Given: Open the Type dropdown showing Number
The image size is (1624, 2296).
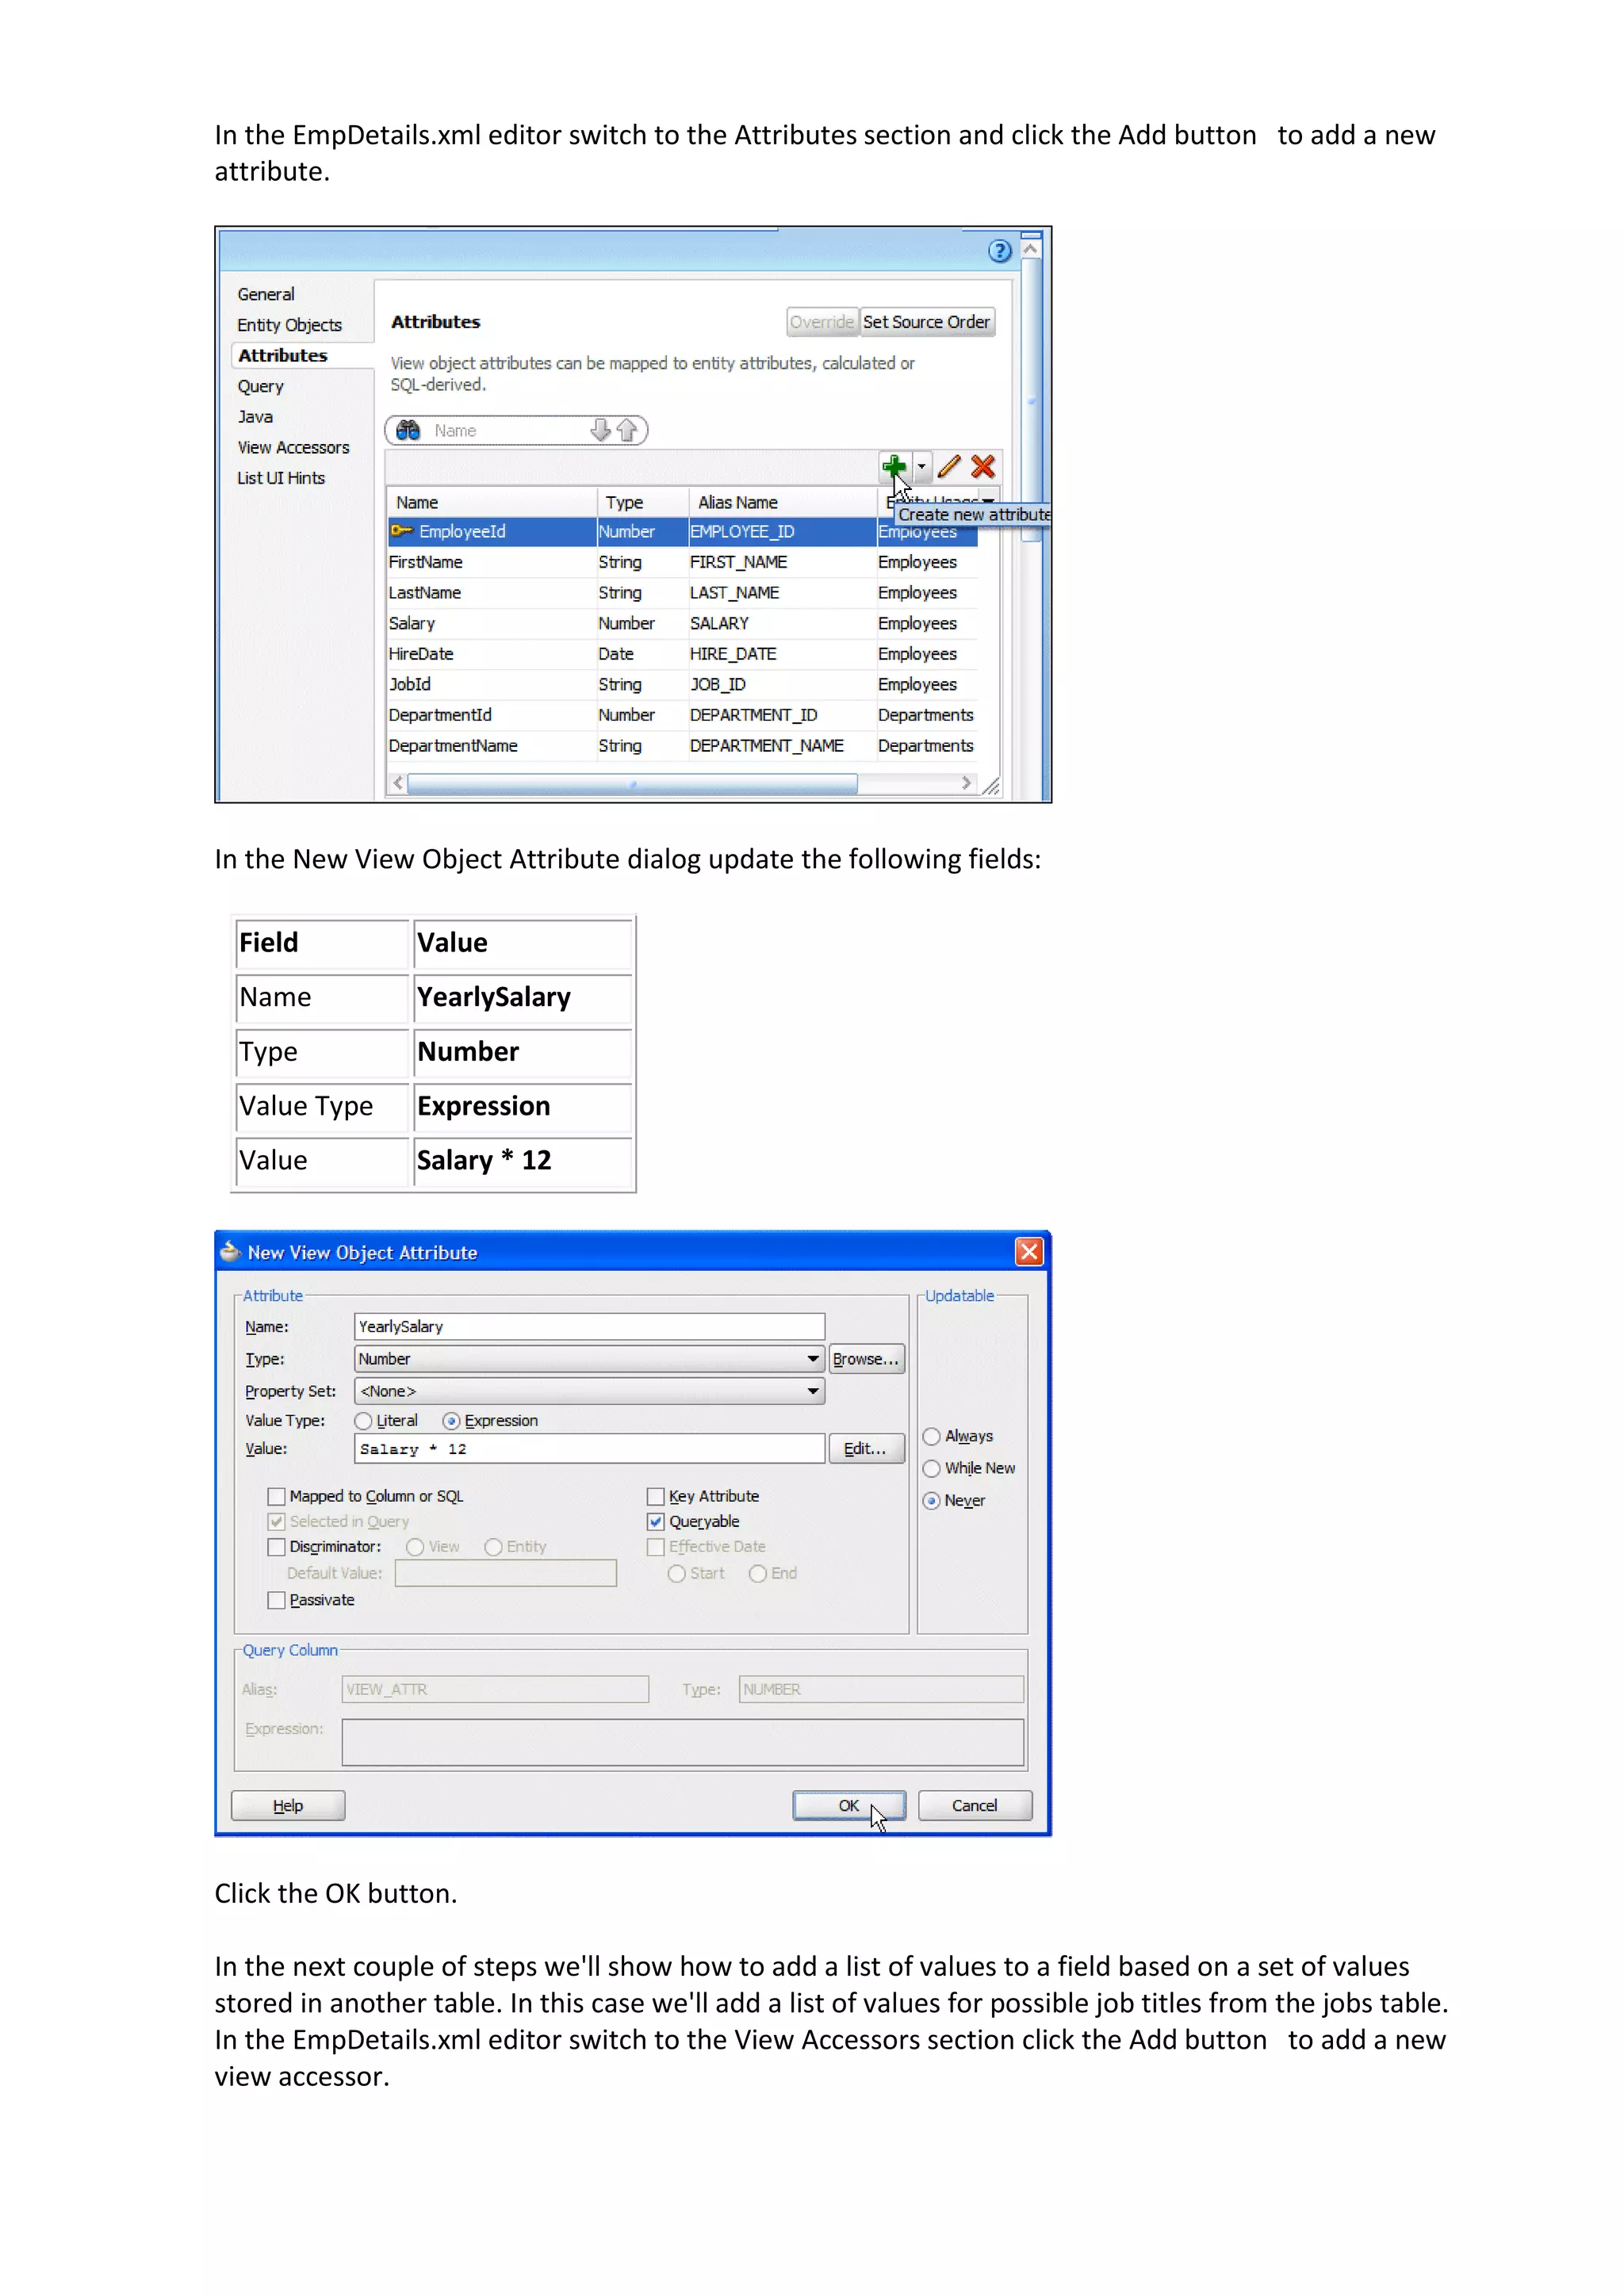Looking at the screenshot, I should coord(589,1359).
